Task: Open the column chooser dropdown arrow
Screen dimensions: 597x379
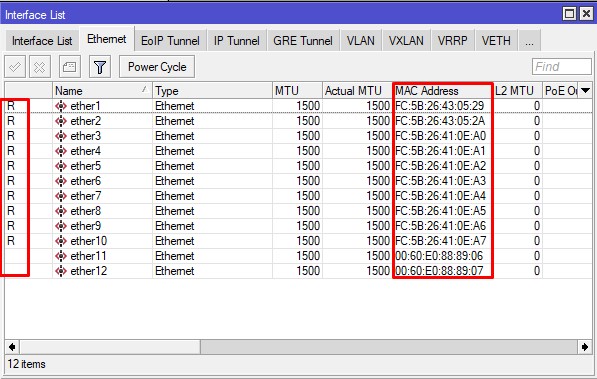Action: tap(586, 91)
